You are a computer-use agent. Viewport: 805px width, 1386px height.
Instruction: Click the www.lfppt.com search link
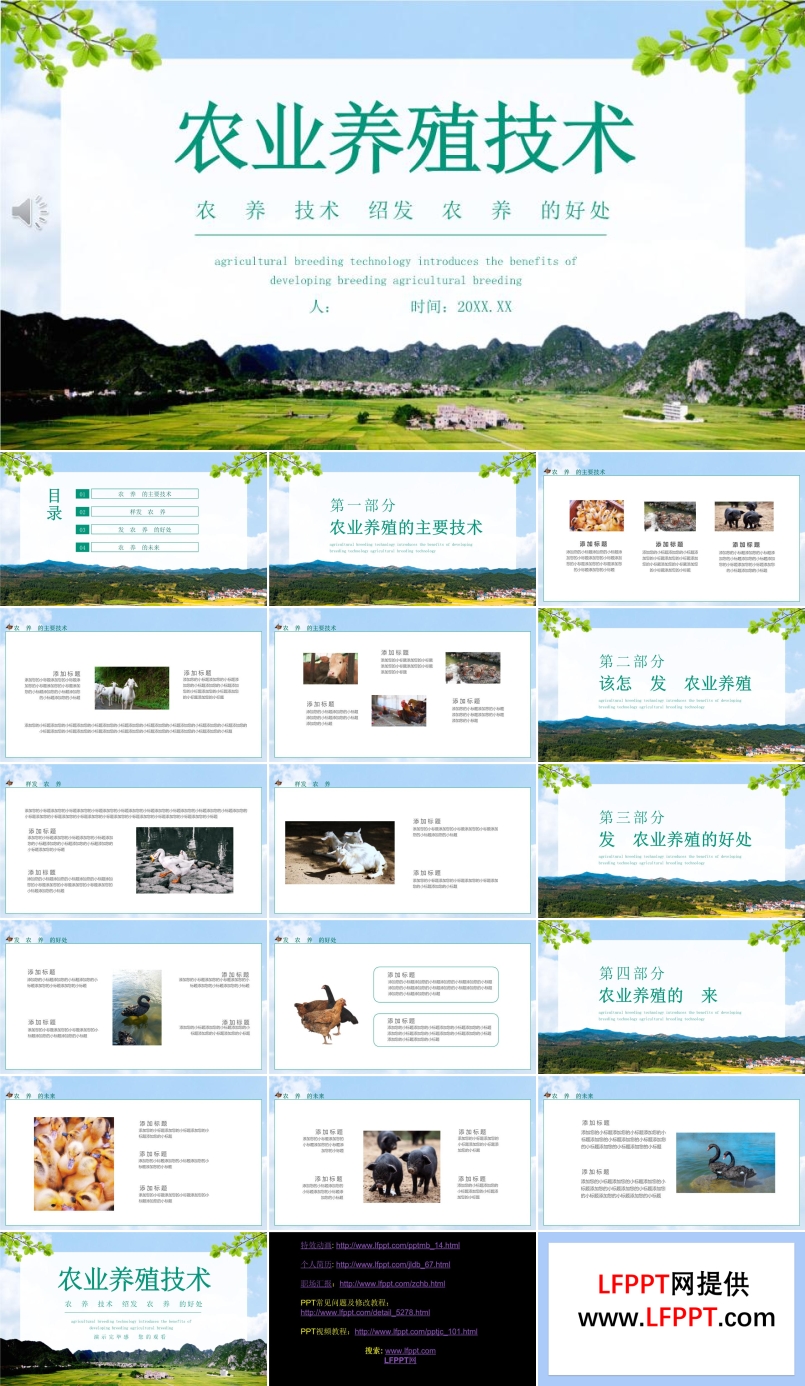point(410,1350)
